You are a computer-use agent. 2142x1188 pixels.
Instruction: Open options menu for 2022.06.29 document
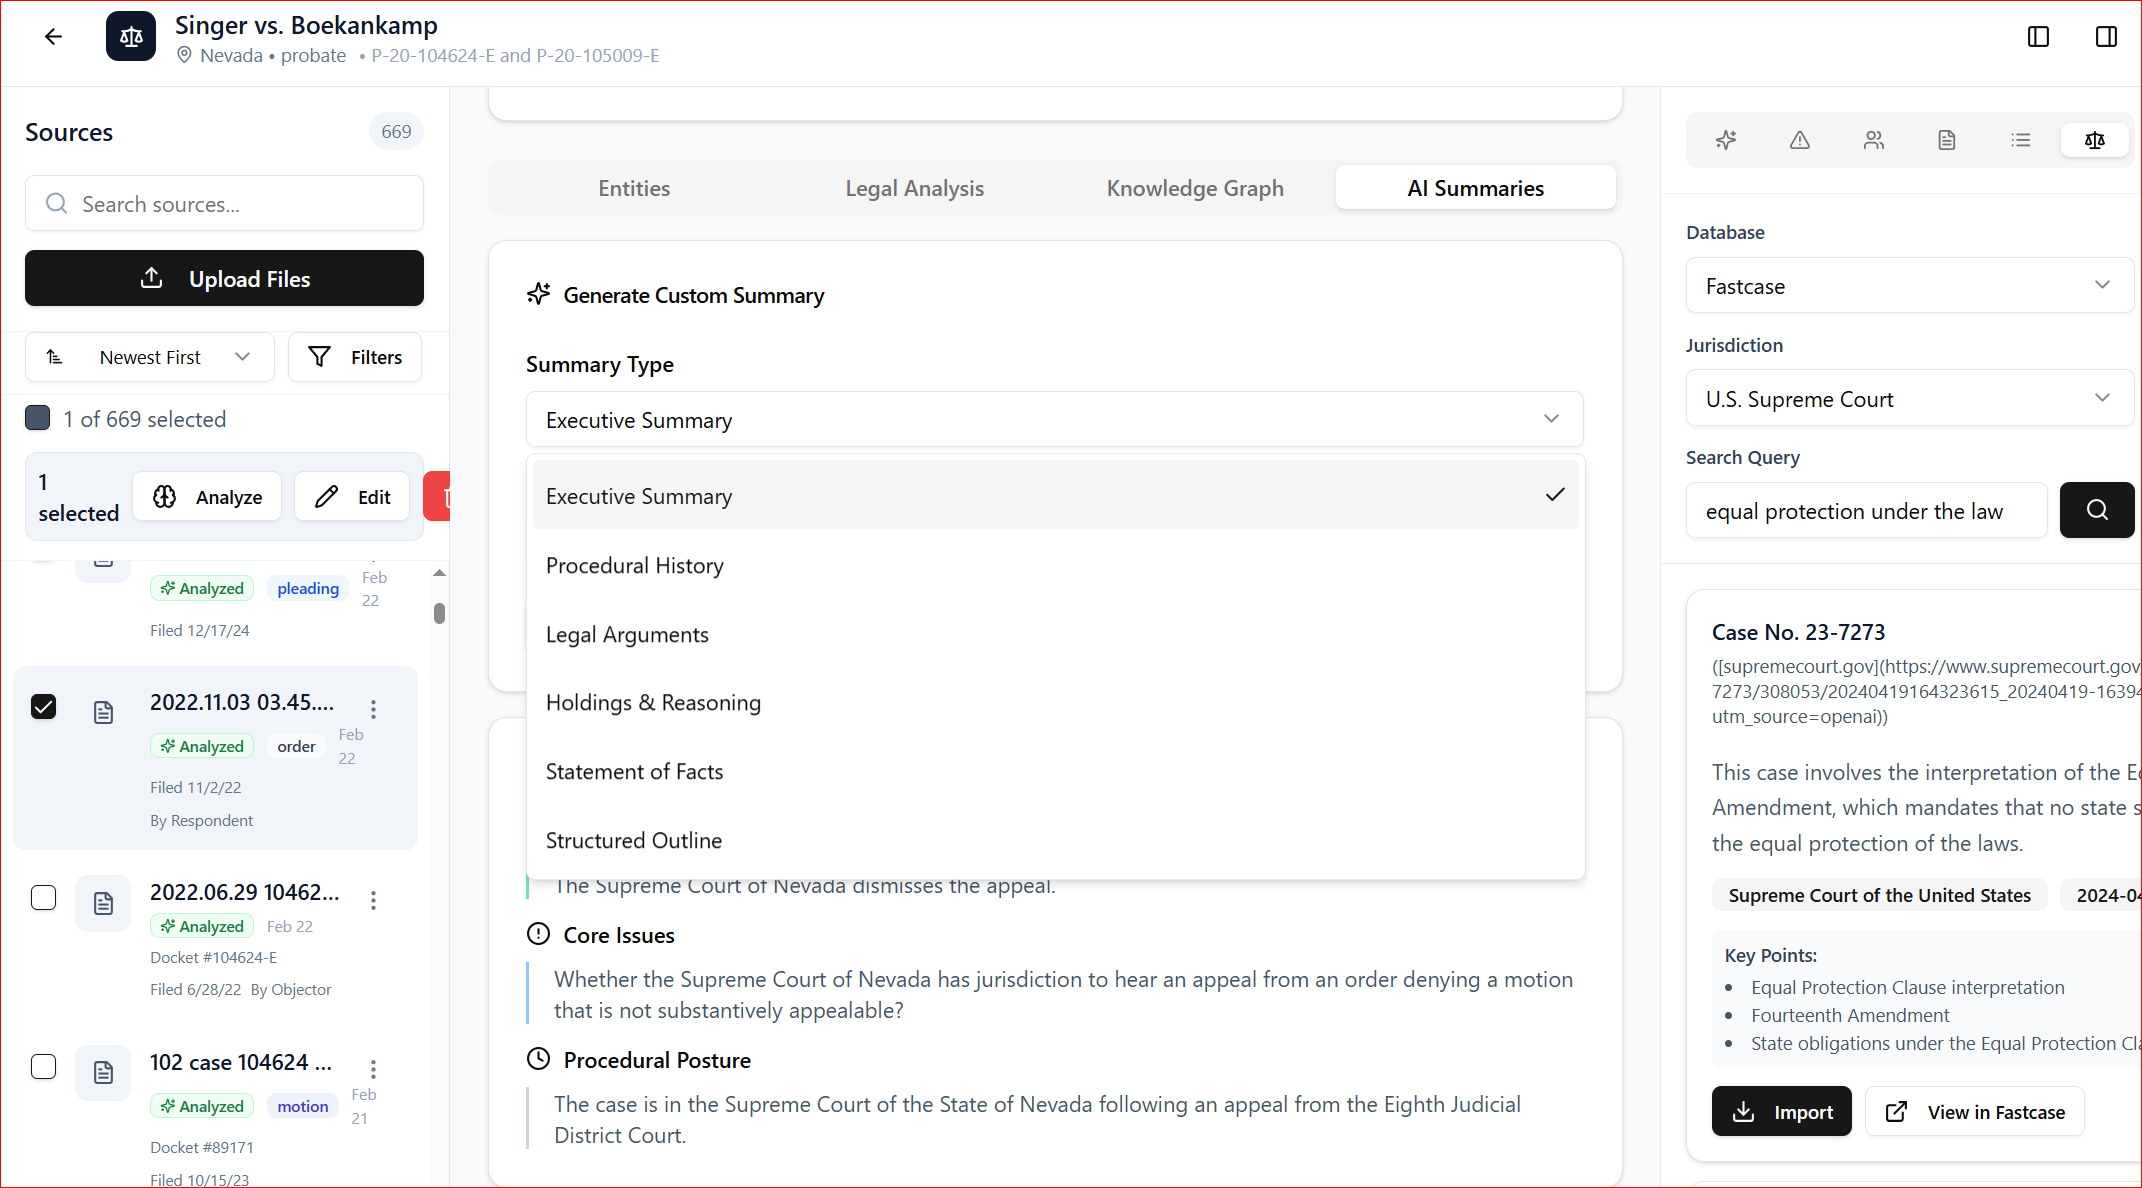tap(373, 900)
